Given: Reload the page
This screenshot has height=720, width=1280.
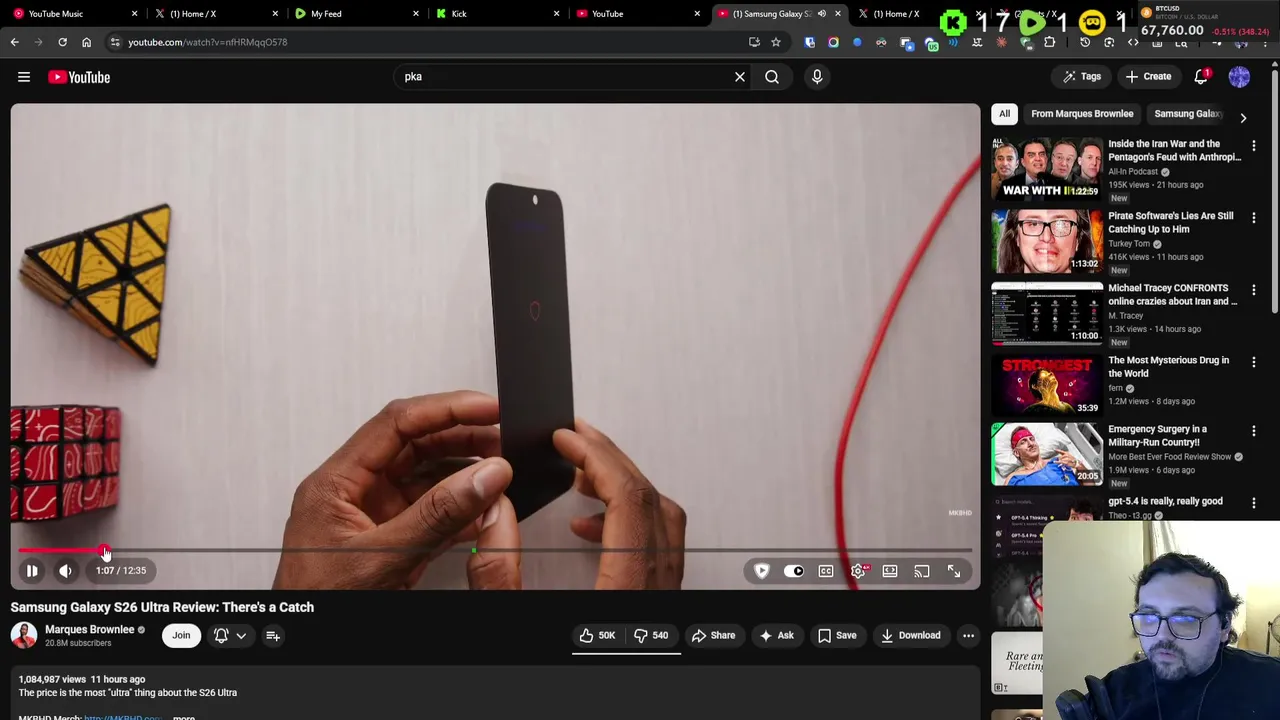Looking at the screenshot, I should tap(62, 42).
